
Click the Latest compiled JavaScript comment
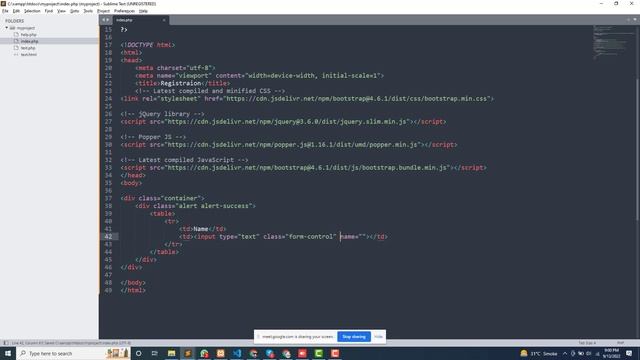pos(184,160)
